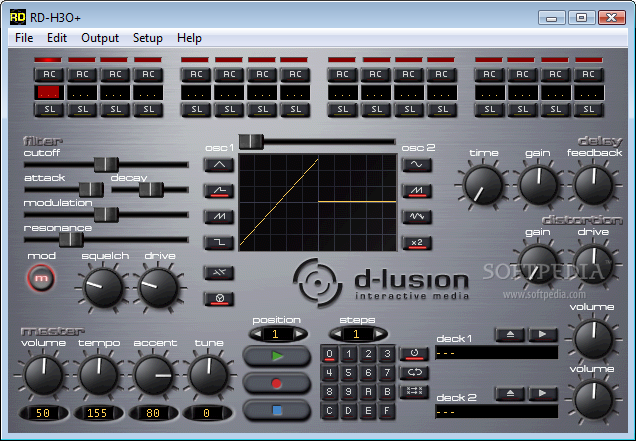
Task: Click the shuffle x-arrows button beside the keypad
Action: (414, 392)
